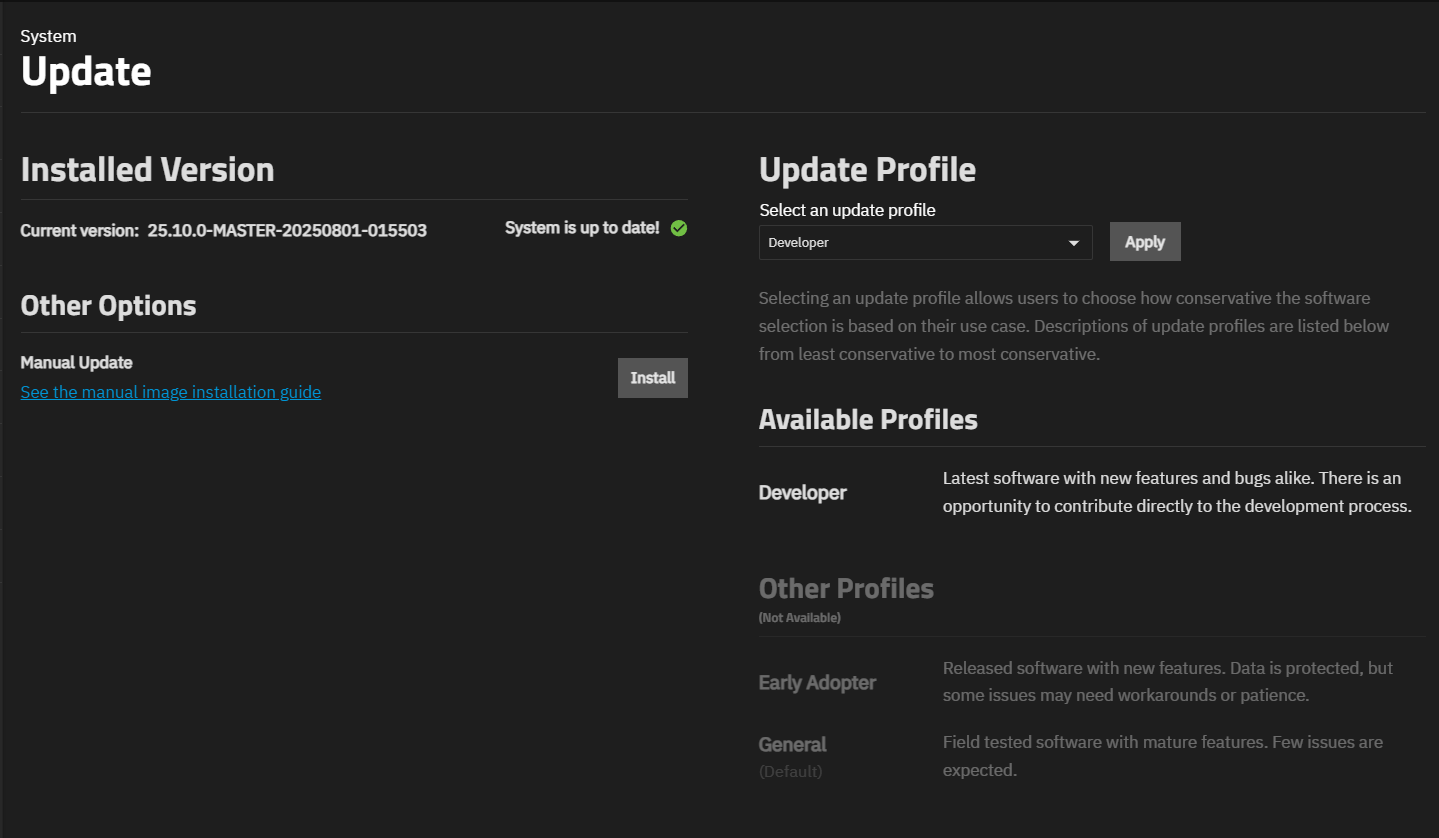Click the Update page title
1439x838 pixels.
pyautogui.click(x=86, y=72)
